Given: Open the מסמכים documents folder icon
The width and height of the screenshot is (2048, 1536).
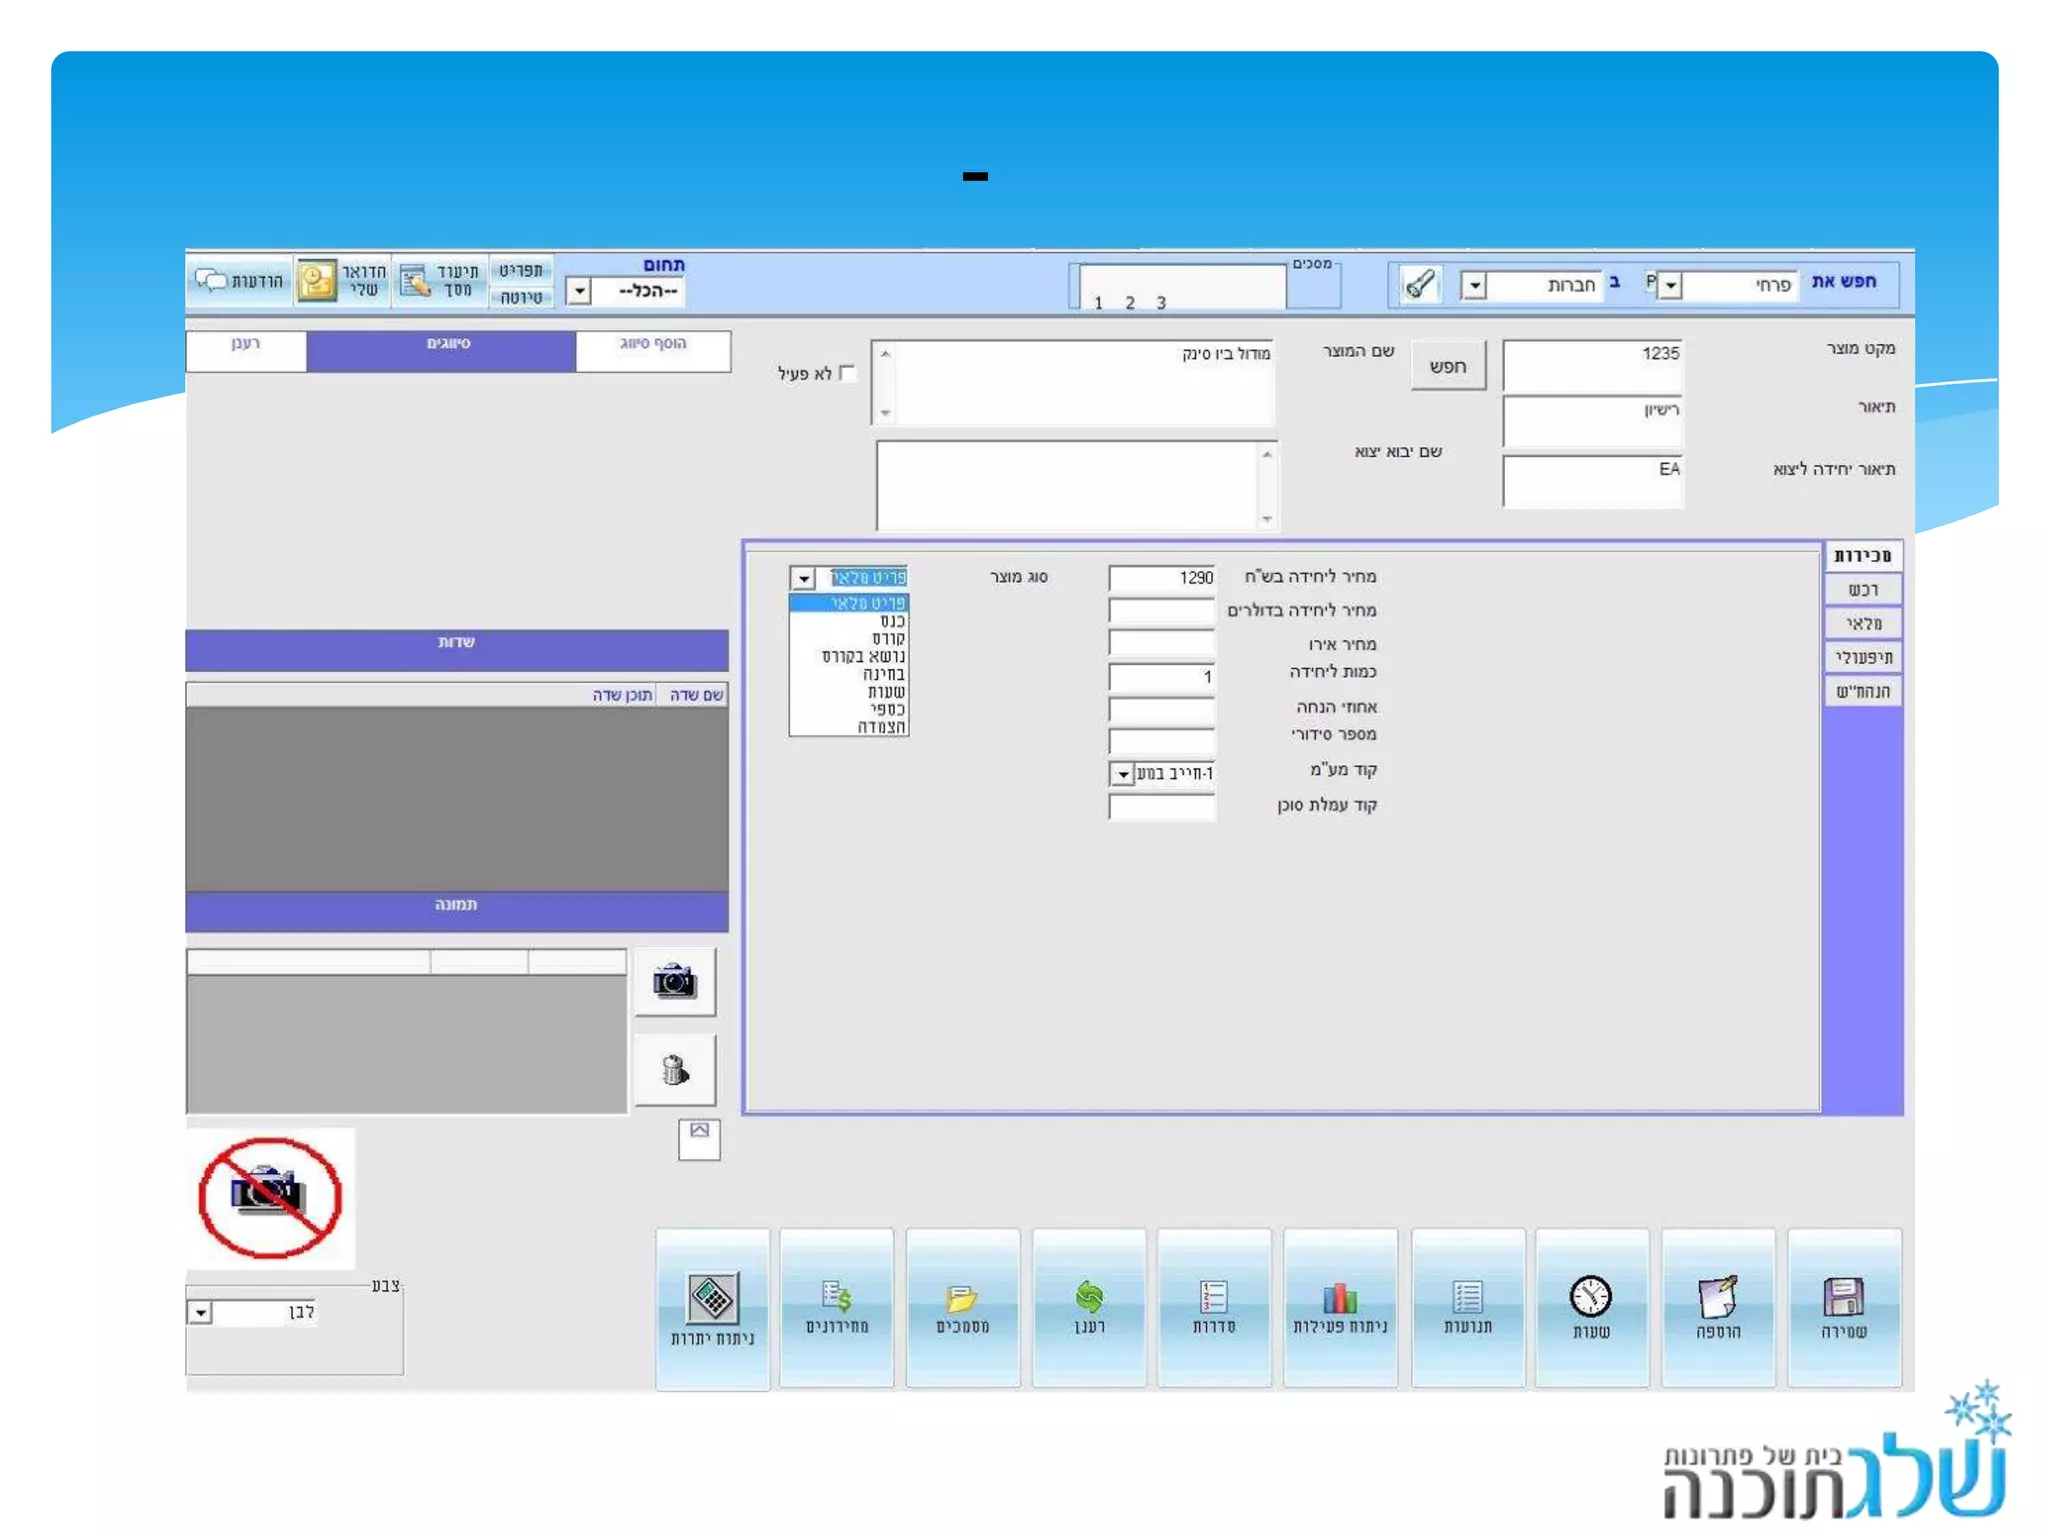Looking at the screenshot, I should pyautogui.click(x=962, y=1298).
